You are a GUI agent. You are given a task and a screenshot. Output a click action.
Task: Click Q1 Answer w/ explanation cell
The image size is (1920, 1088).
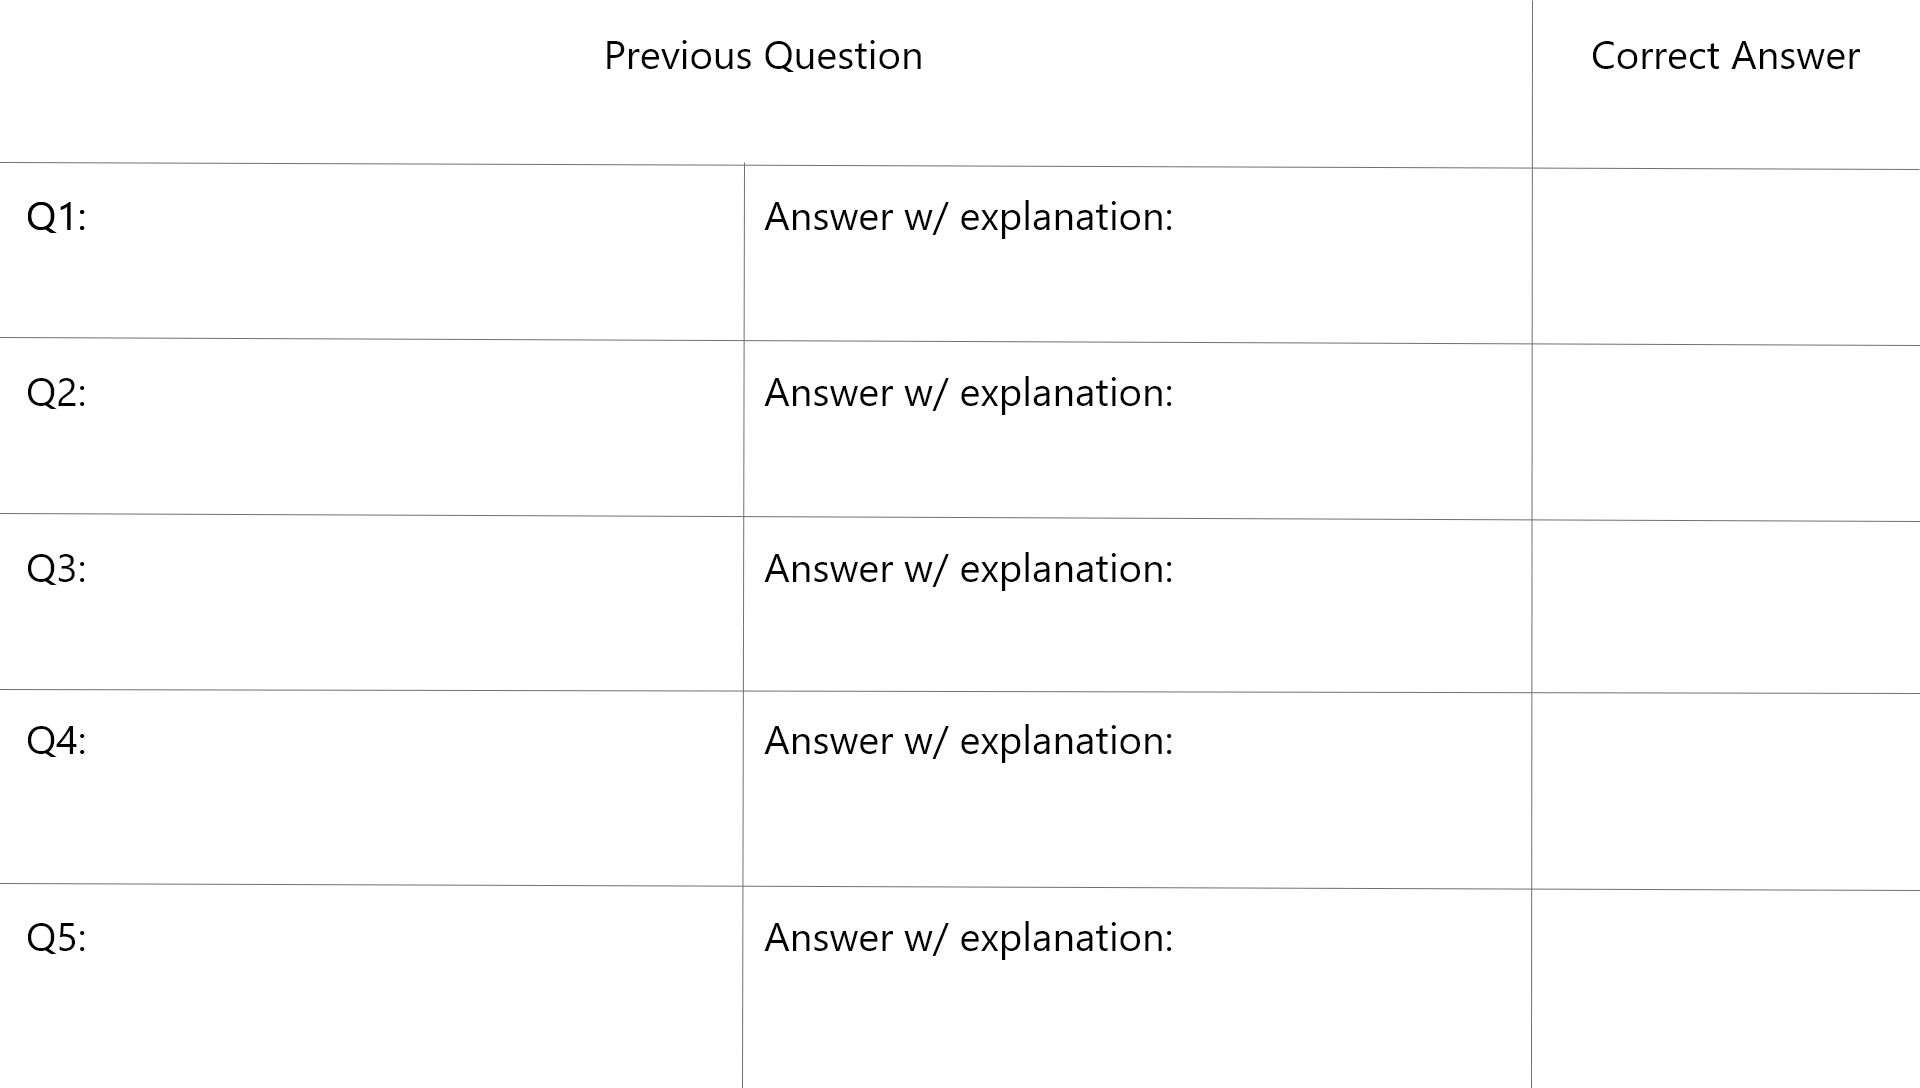(x=1138, y=254)
